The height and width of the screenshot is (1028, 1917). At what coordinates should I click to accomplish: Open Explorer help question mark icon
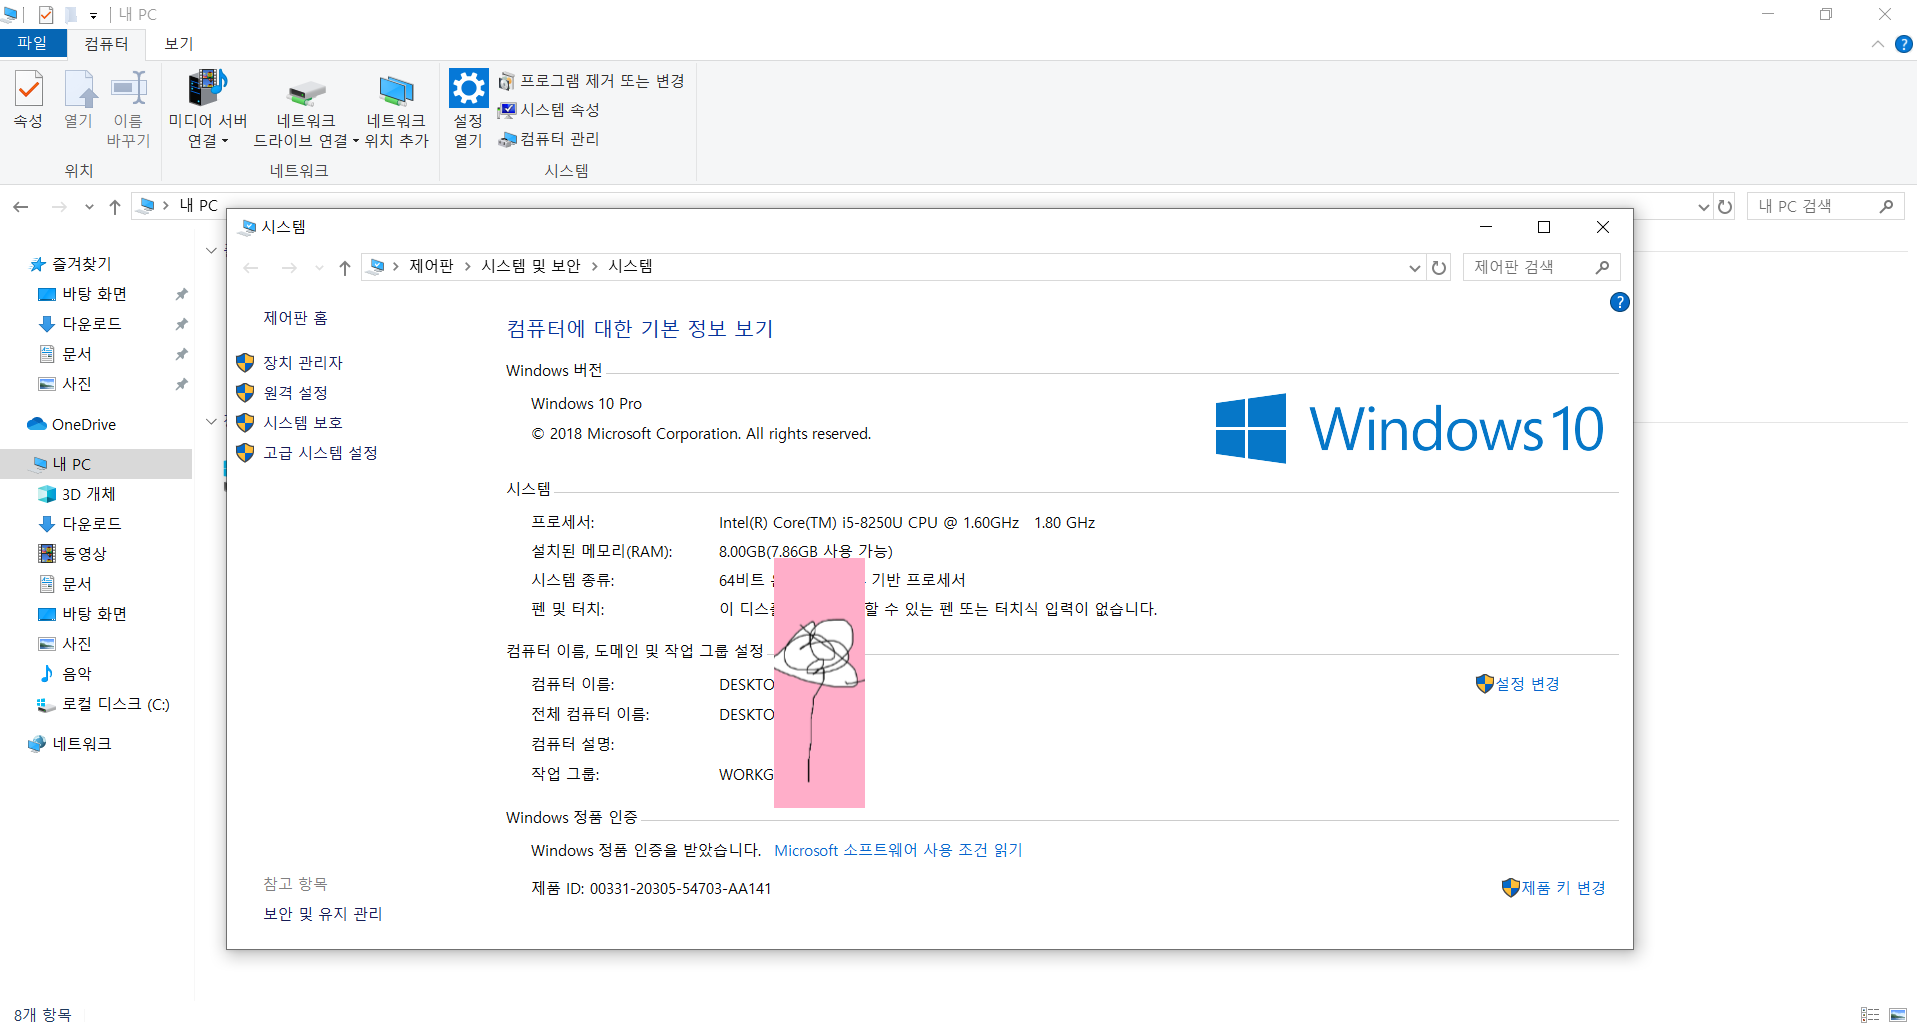tap(1904, 44)
